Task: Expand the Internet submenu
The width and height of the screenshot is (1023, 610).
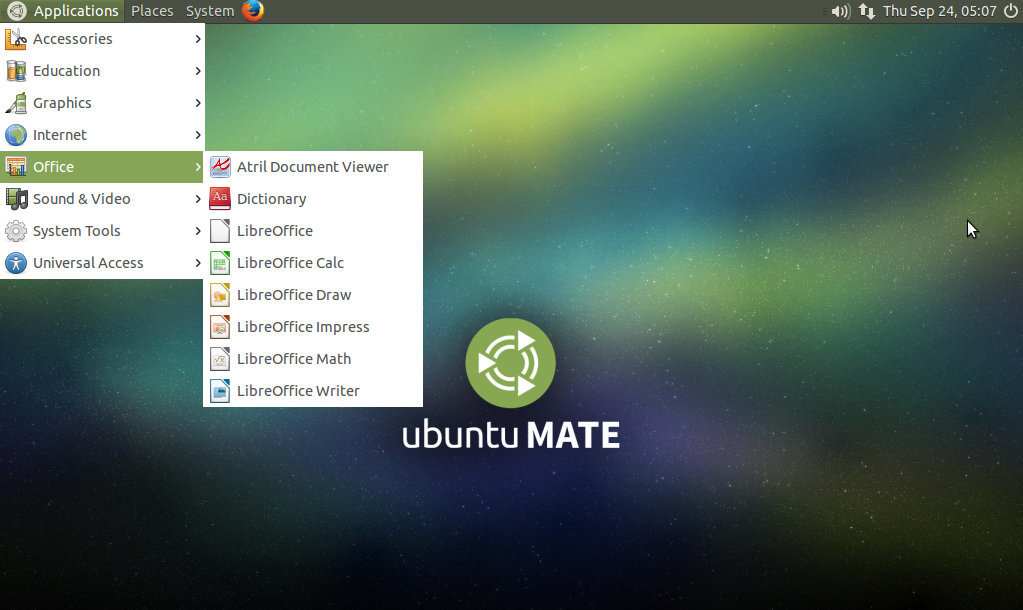Action: point(60,134)
